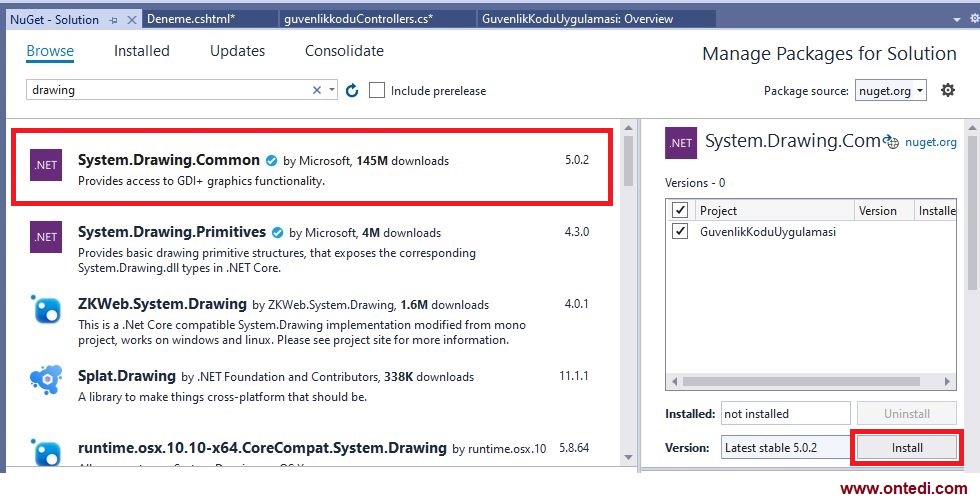The height and width of the screenshot is (502, 980).
Task: Enable Include prerelease checkbox
Action: coord(377,91)
